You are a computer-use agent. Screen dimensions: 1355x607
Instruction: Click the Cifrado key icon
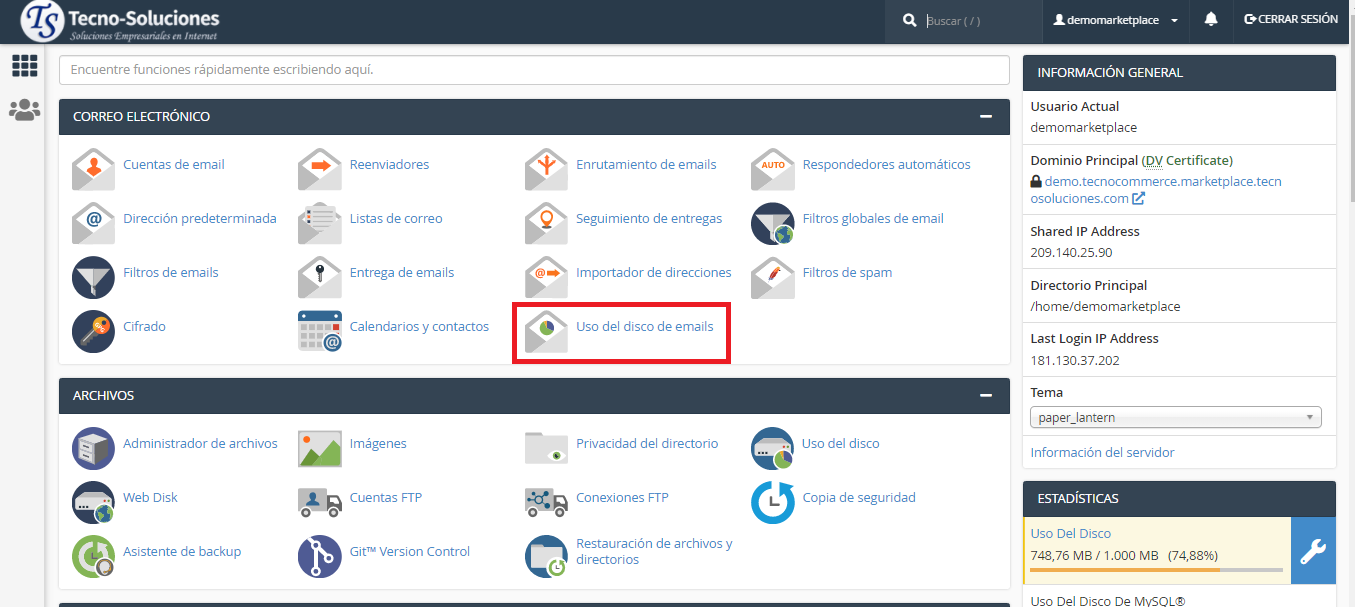(x=93, y=330)
